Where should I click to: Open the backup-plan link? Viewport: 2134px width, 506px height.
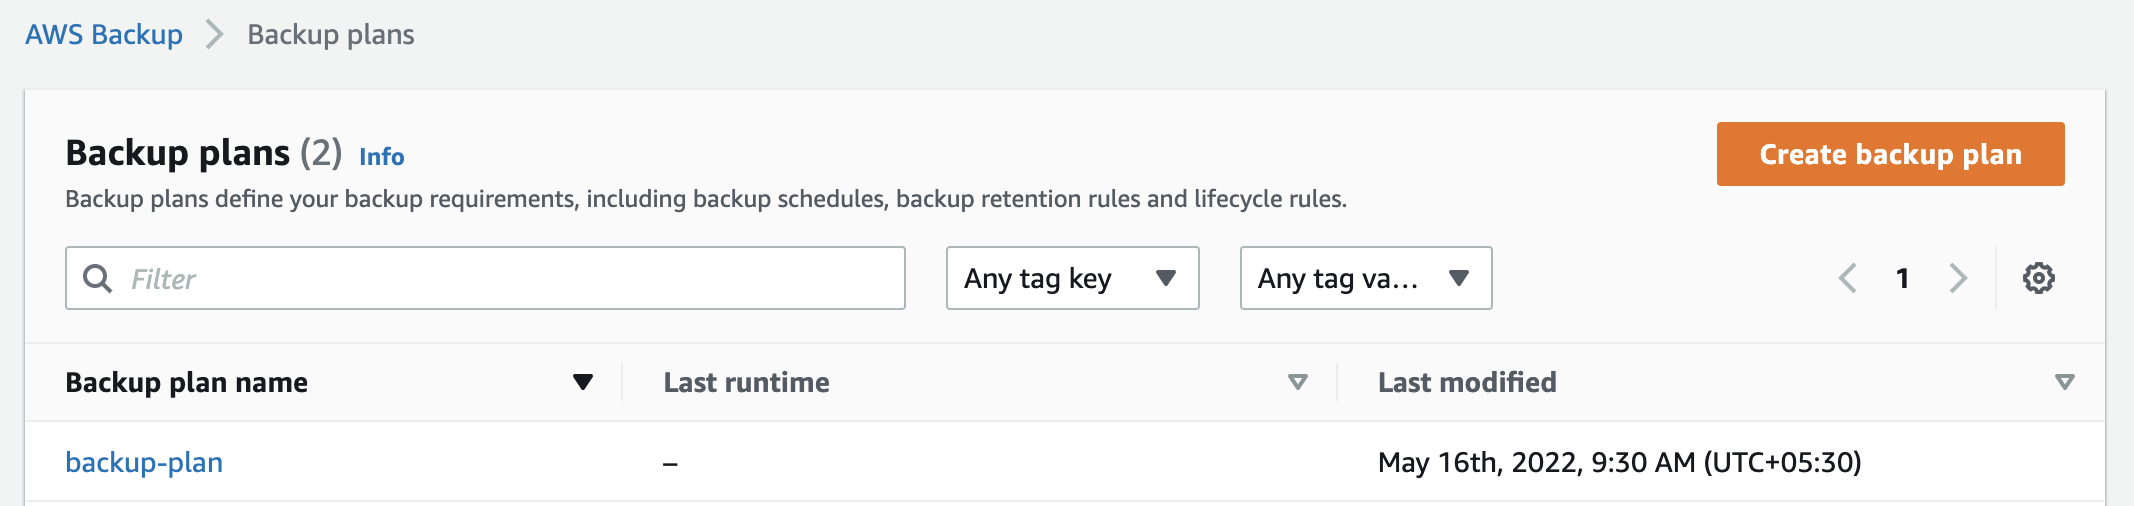(144, 462)
